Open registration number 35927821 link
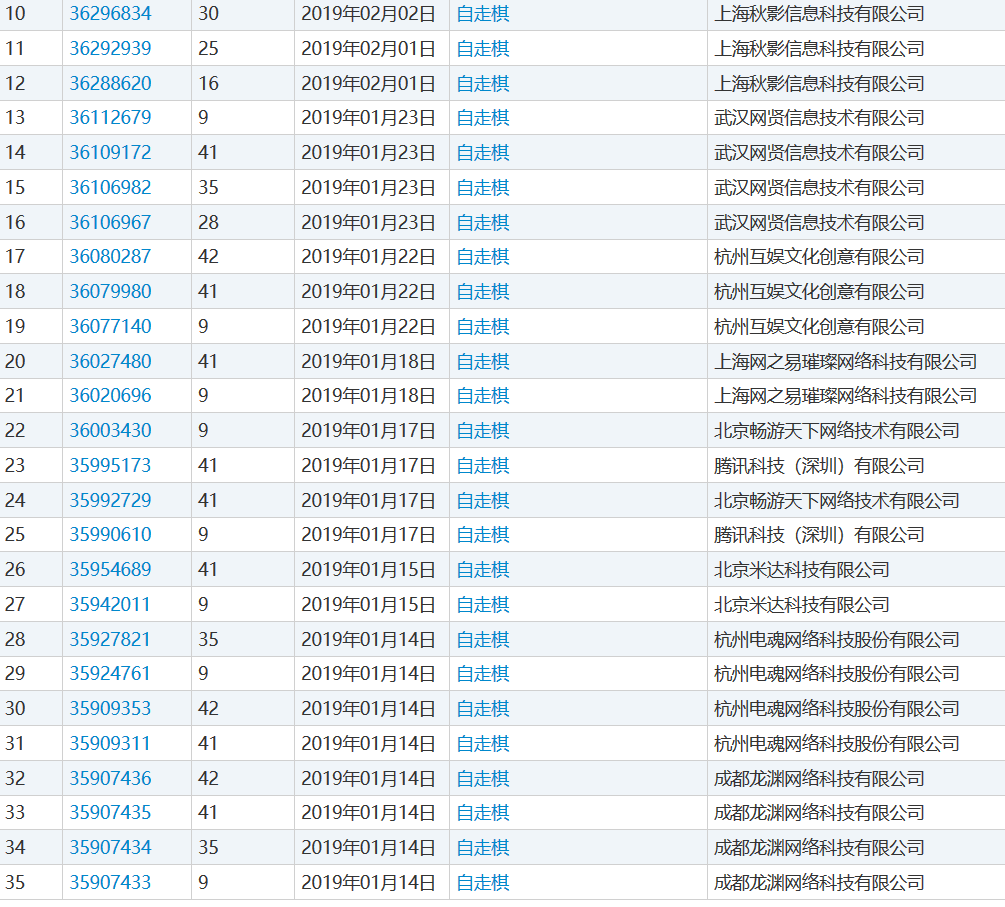The width and height of the screenshot is (1005, 907). [110, 639]
